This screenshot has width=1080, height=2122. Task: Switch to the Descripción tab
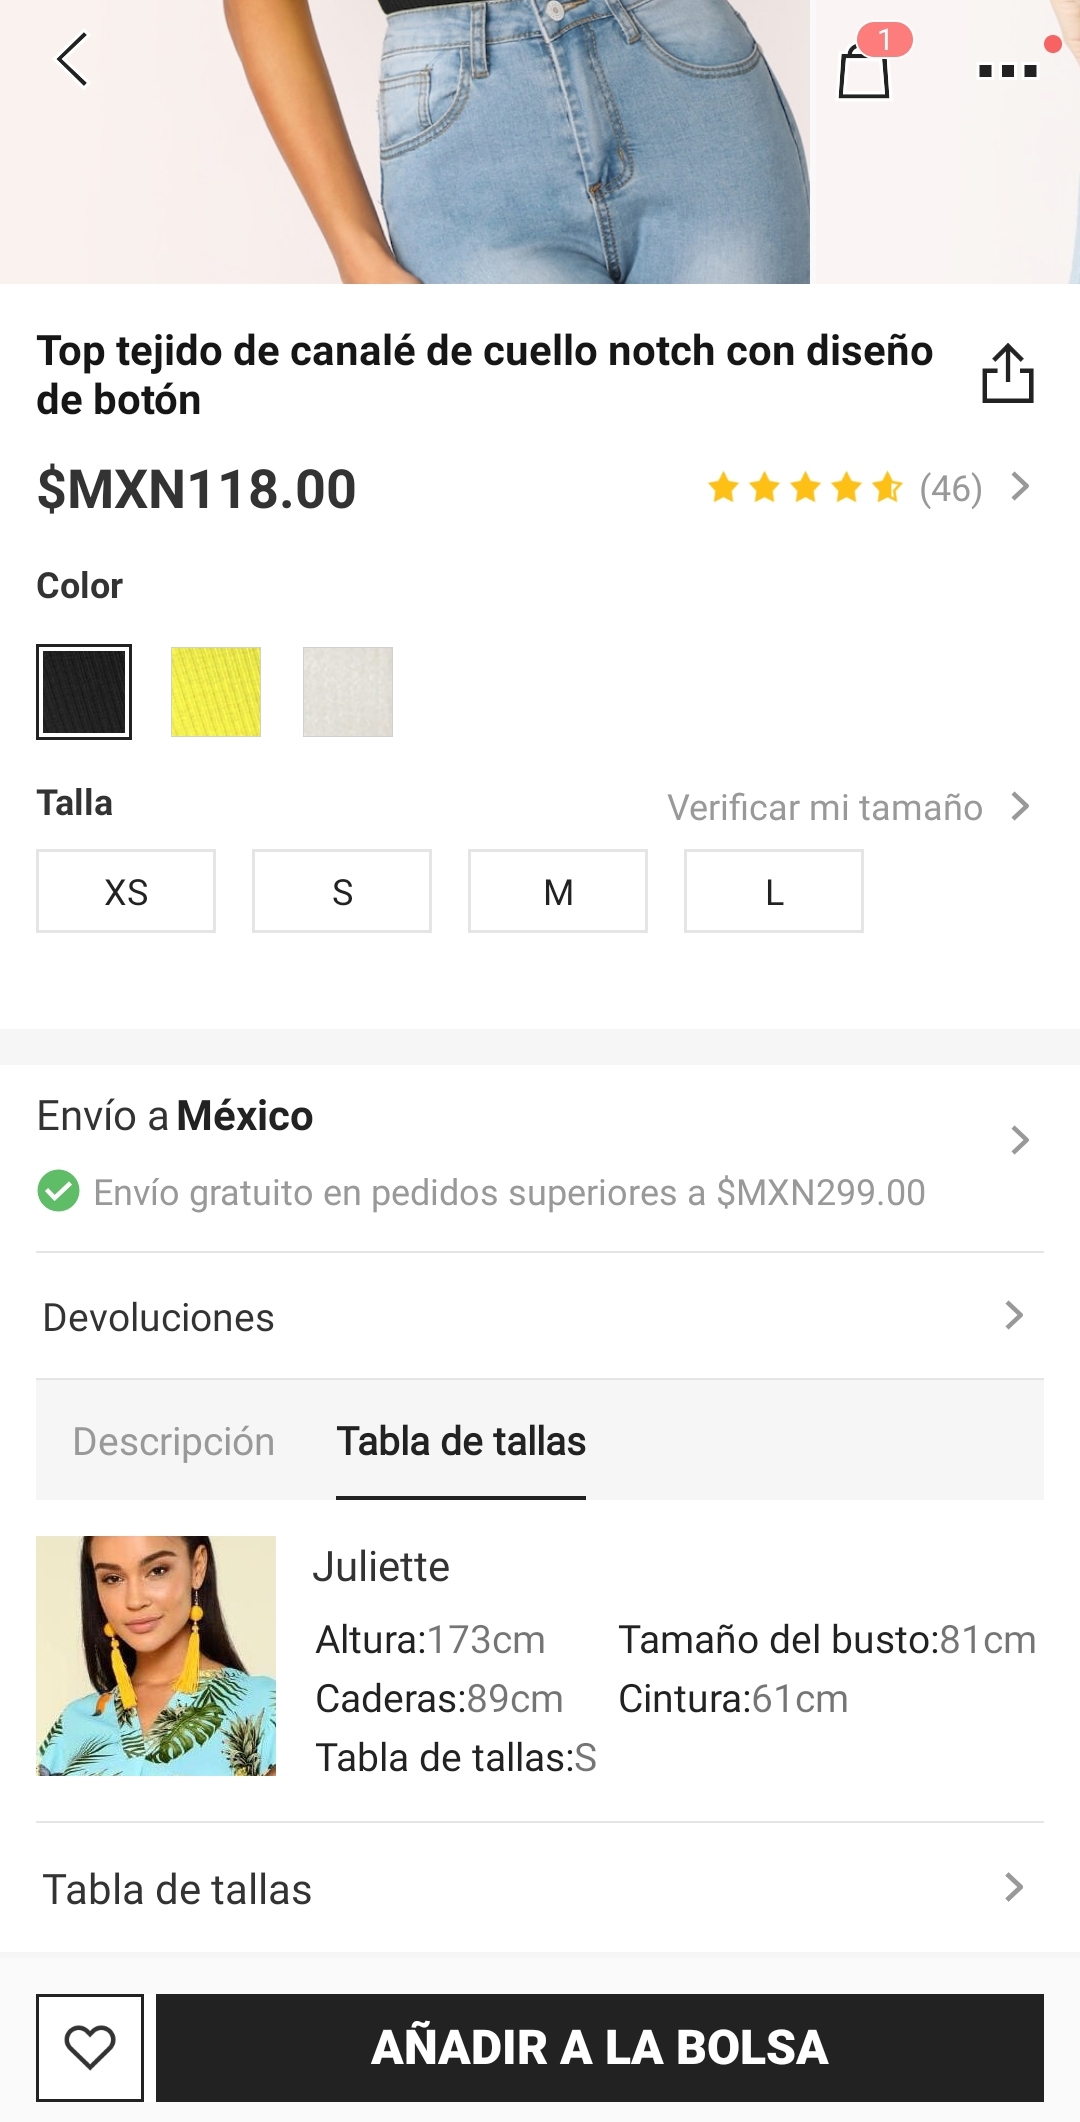pyautogui.click(x=174, y=1441)
